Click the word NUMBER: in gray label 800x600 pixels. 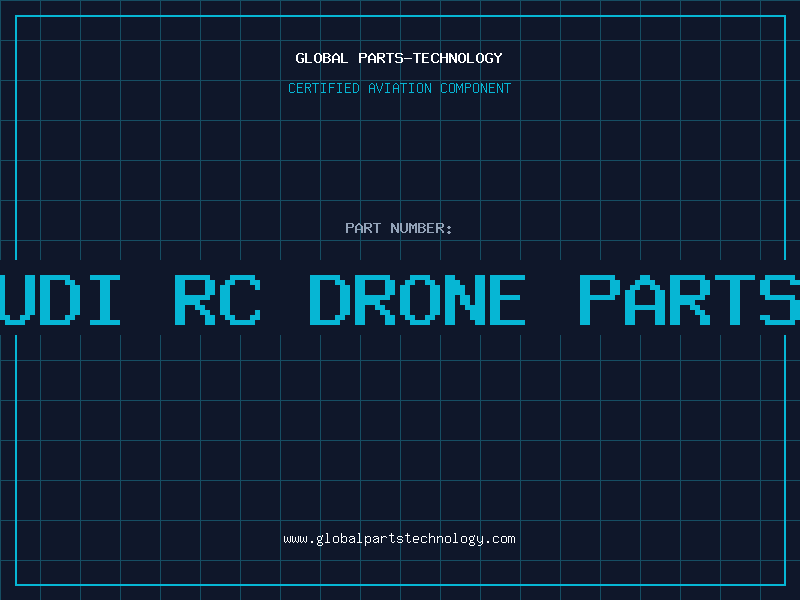click(x=421, y=228)
